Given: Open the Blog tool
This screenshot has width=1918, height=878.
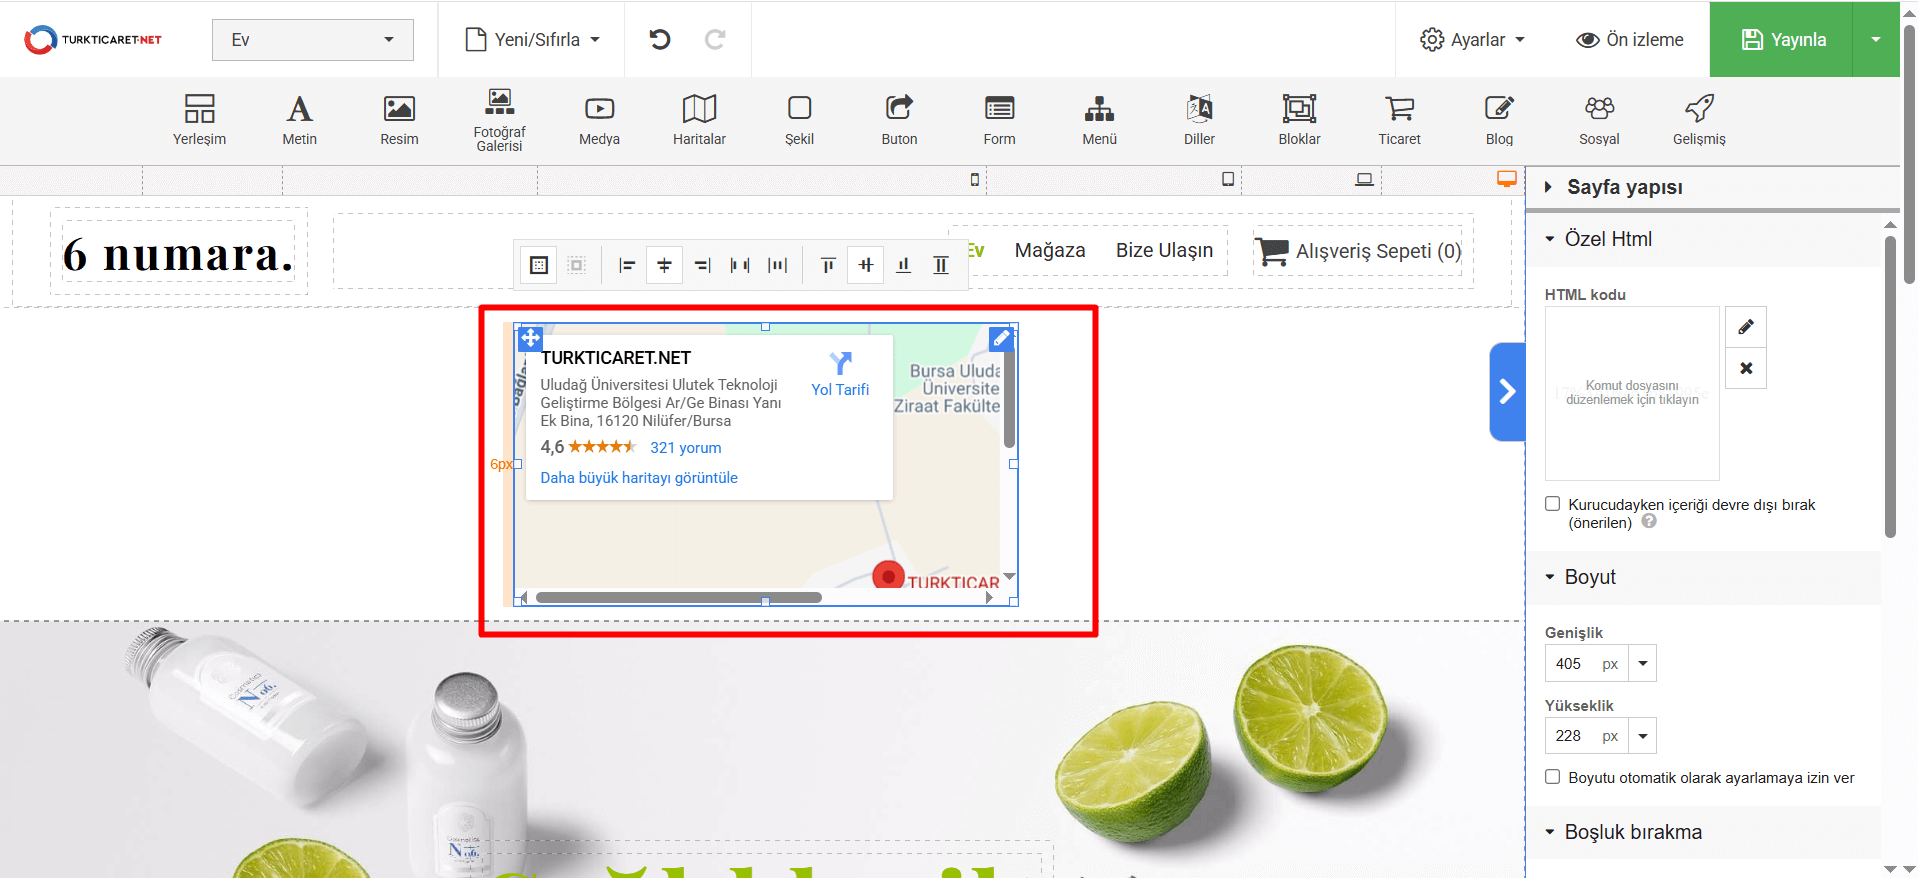Looking at the screenshot, I should (1499, 120).
